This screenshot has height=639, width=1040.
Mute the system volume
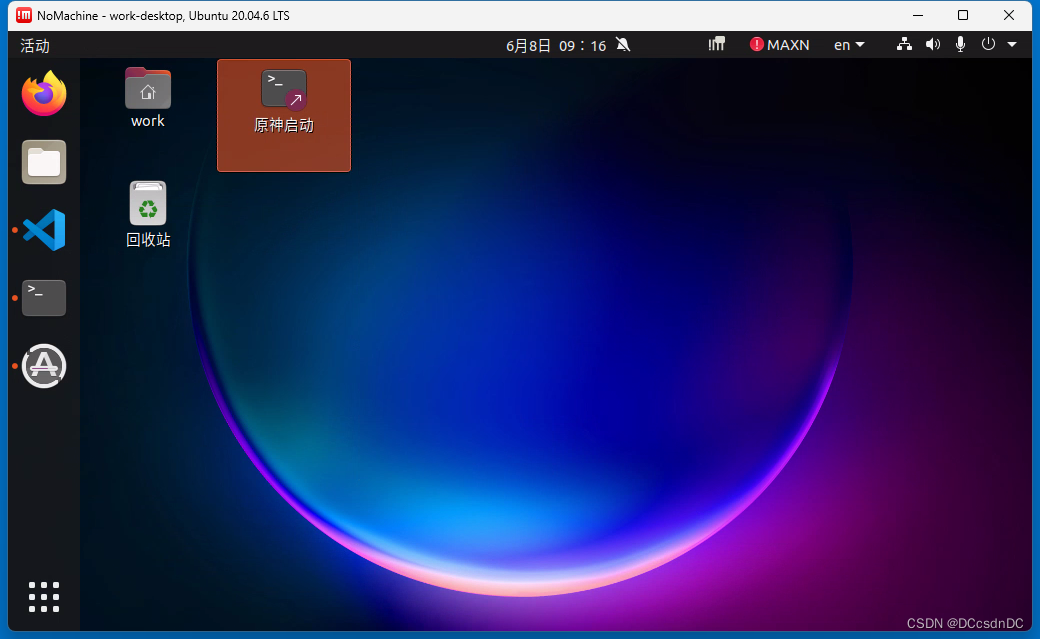pyautogui.click(x=932, y=44)
